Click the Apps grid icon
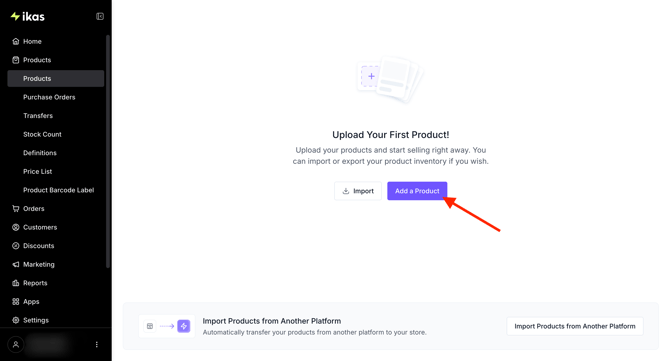Viewport: 670px width, 361px height. 16,302
